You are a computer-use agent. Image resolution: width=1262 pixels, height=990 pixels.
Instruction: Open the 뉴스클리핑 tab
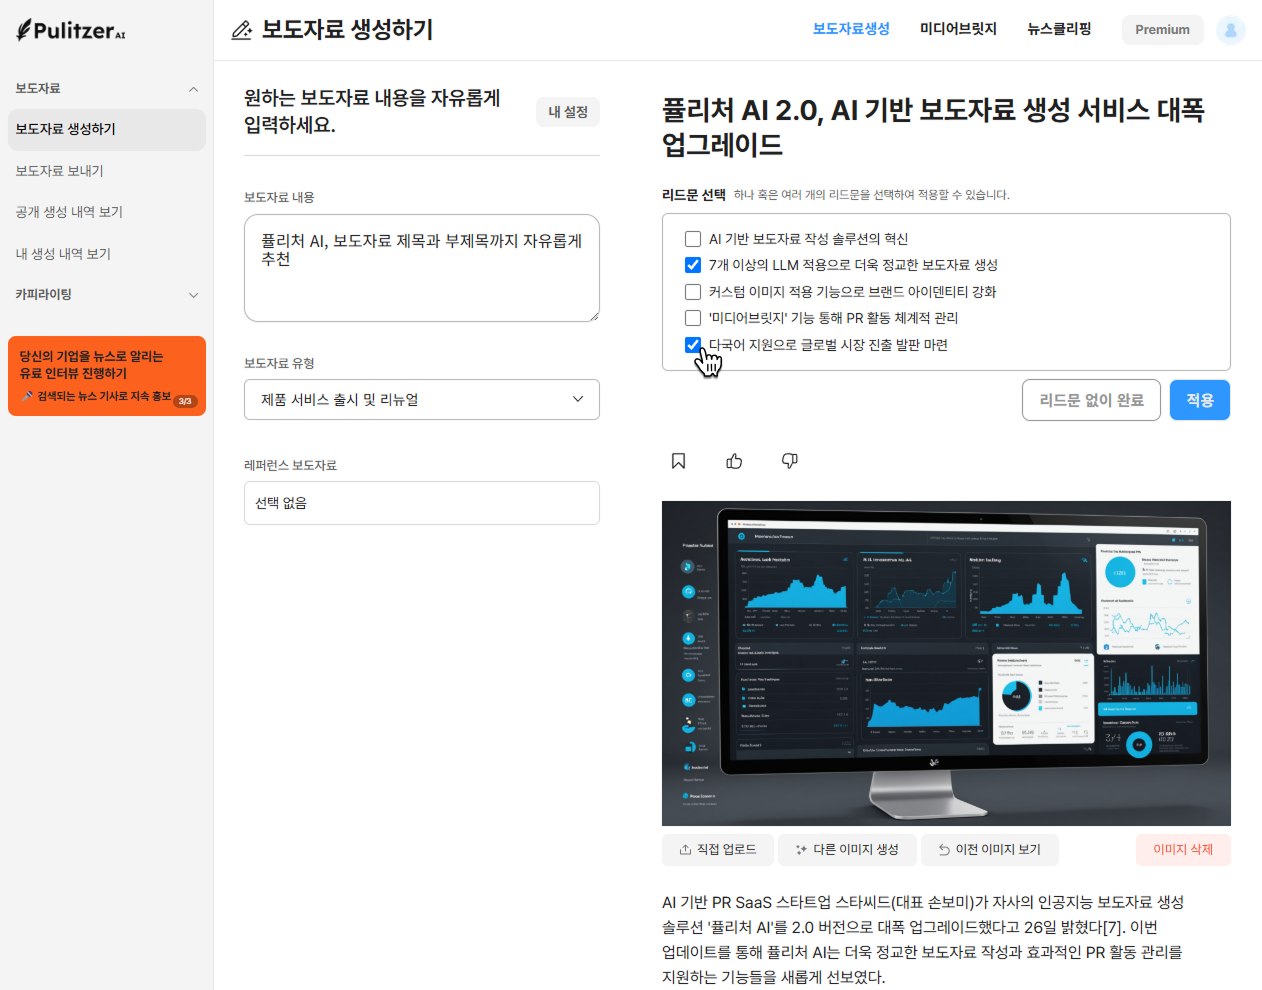tap(1059, 29)
